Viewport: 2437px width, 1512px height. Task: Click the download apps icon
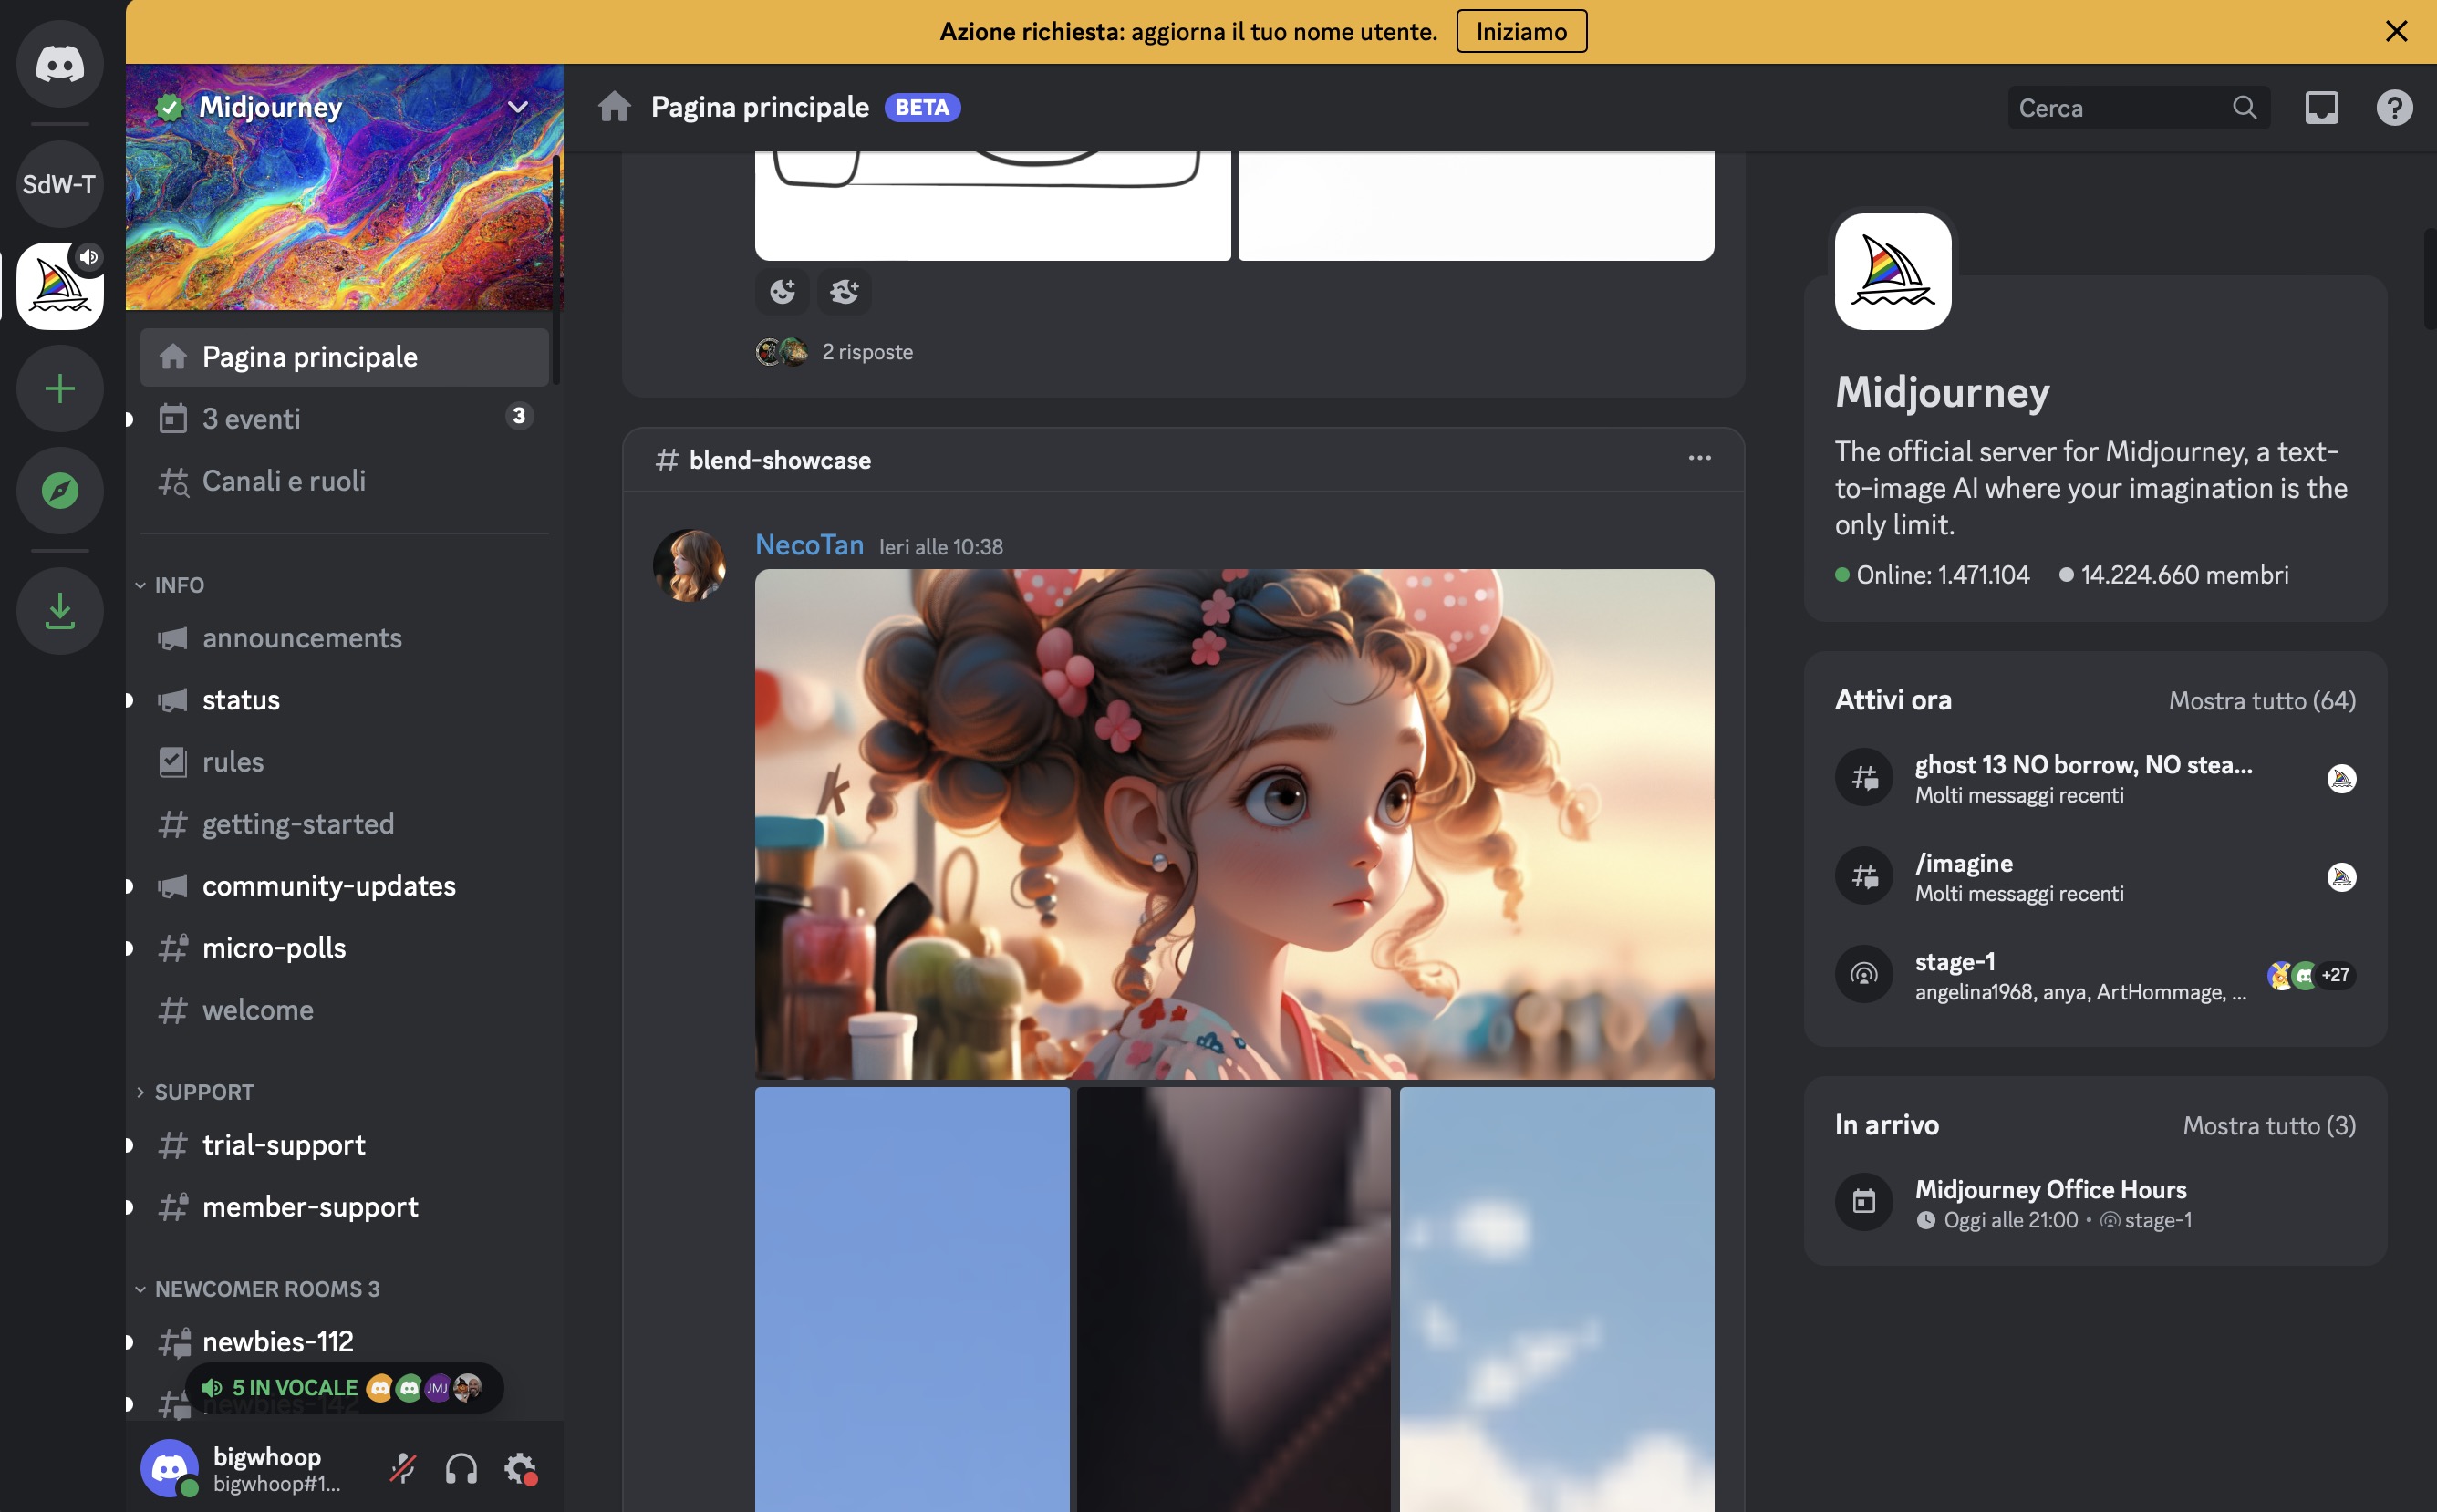click(60, 610)
